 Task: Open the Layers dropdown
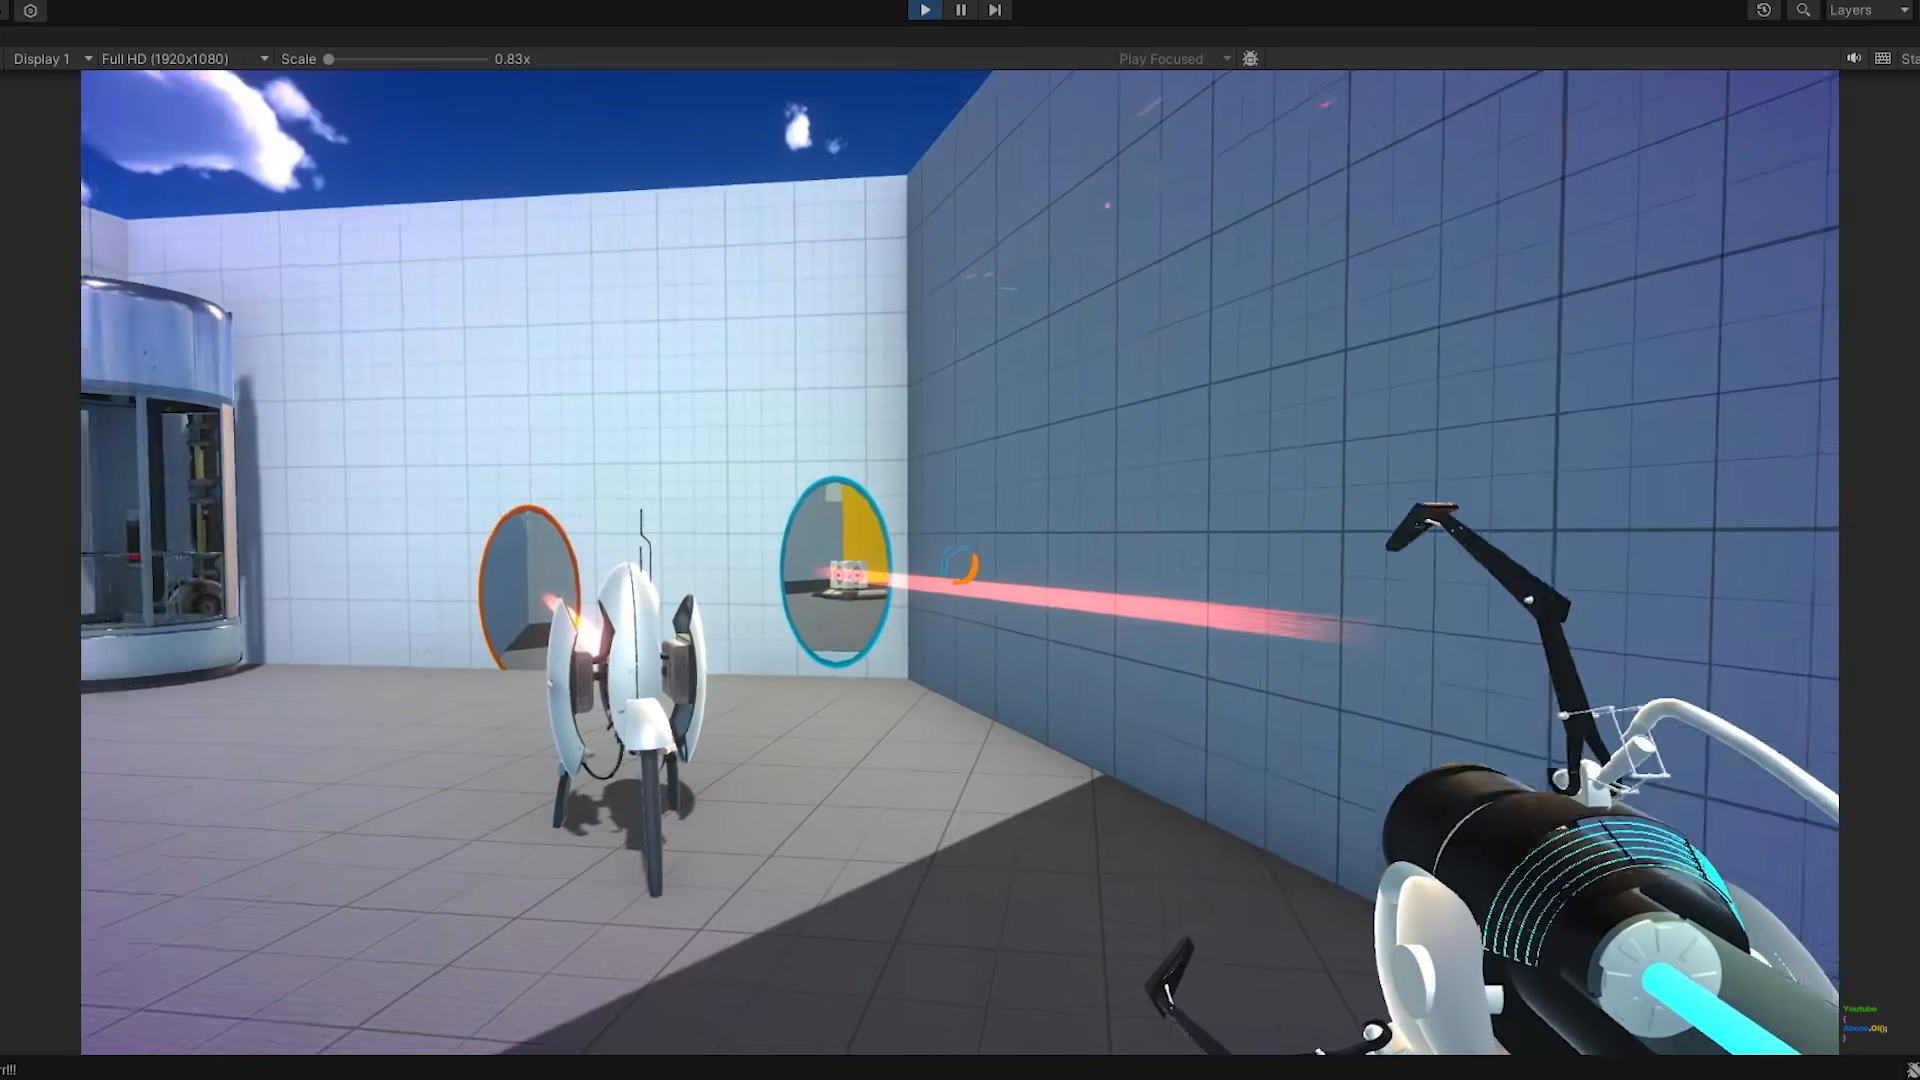[x=1869, y=10]
